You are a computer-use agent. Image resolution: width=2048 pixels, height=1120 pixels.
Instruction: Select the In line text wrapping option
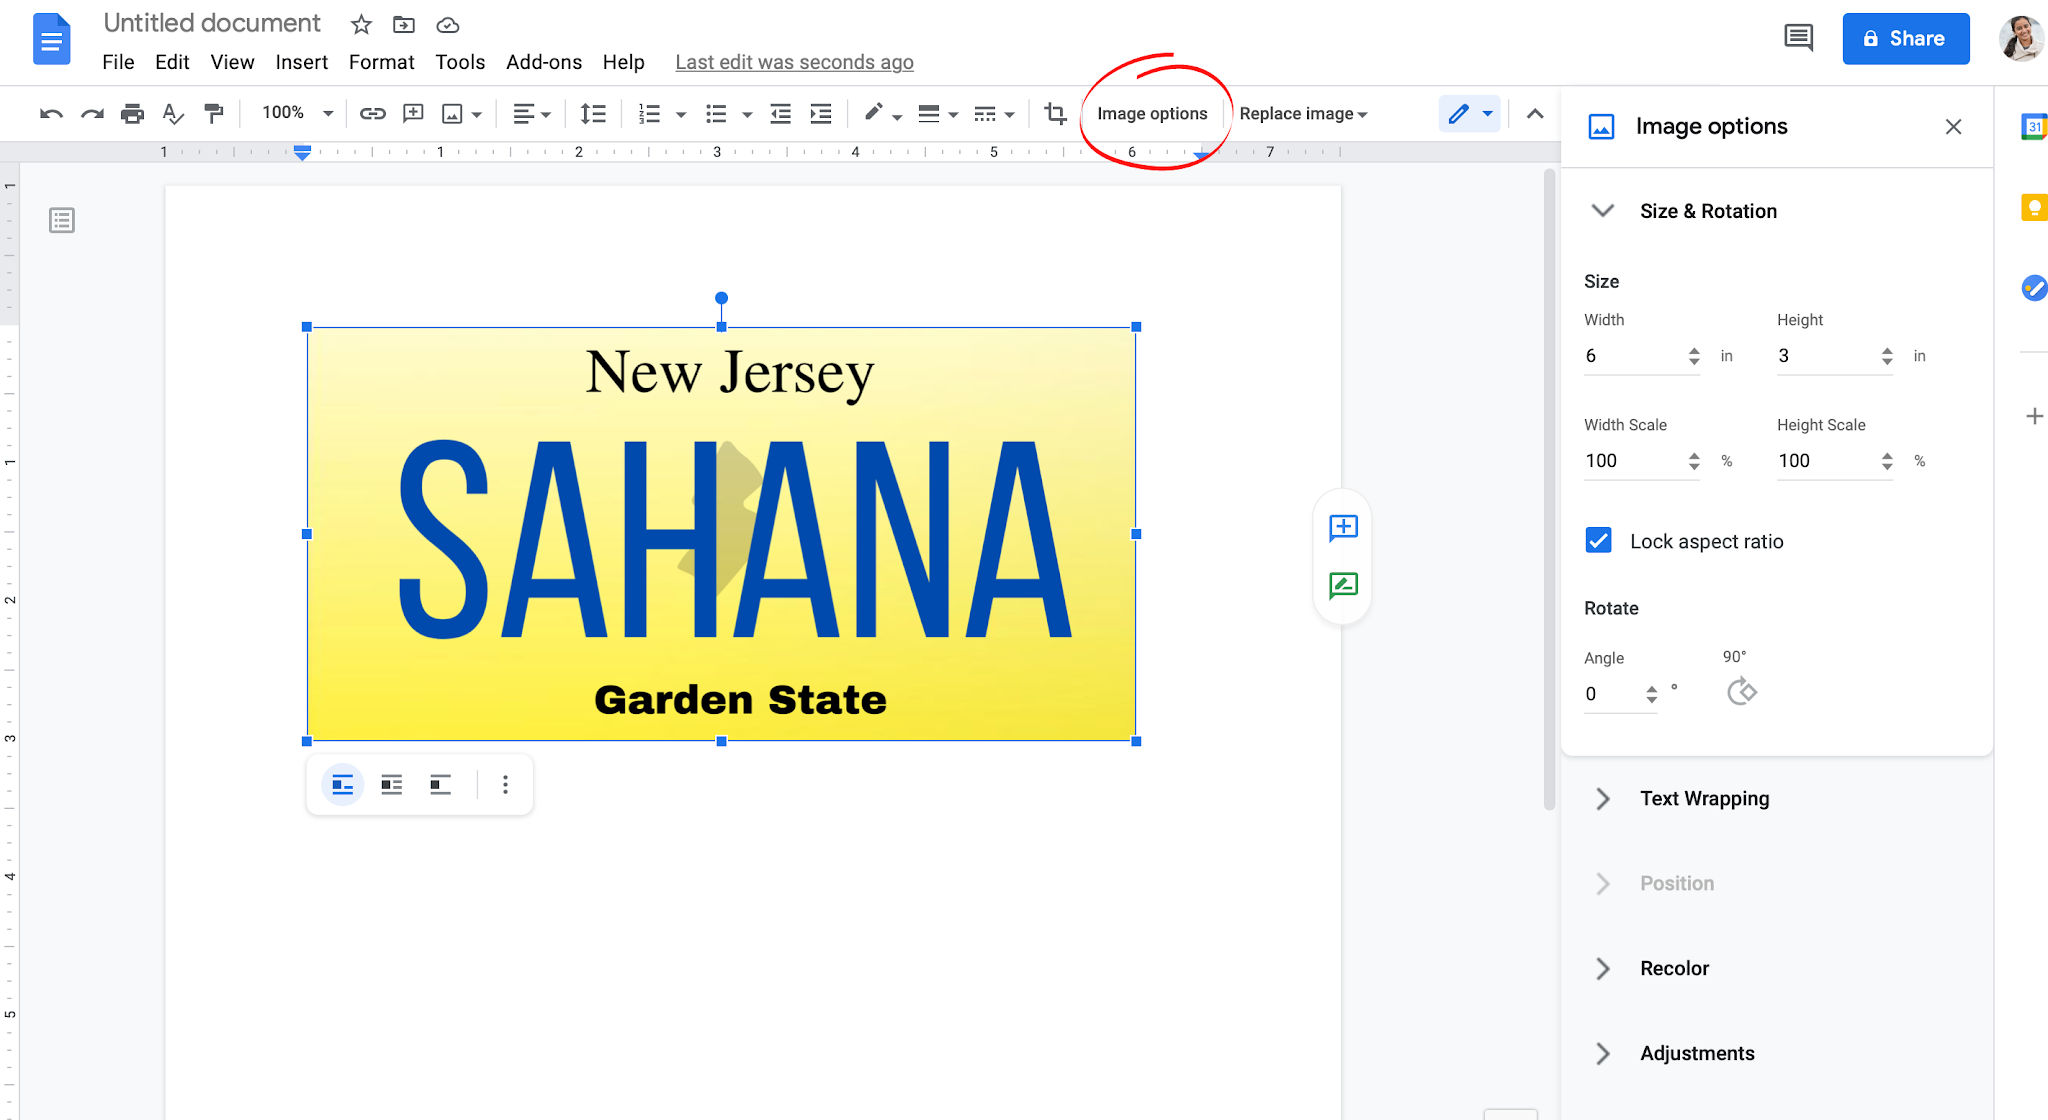click(341, 784)
